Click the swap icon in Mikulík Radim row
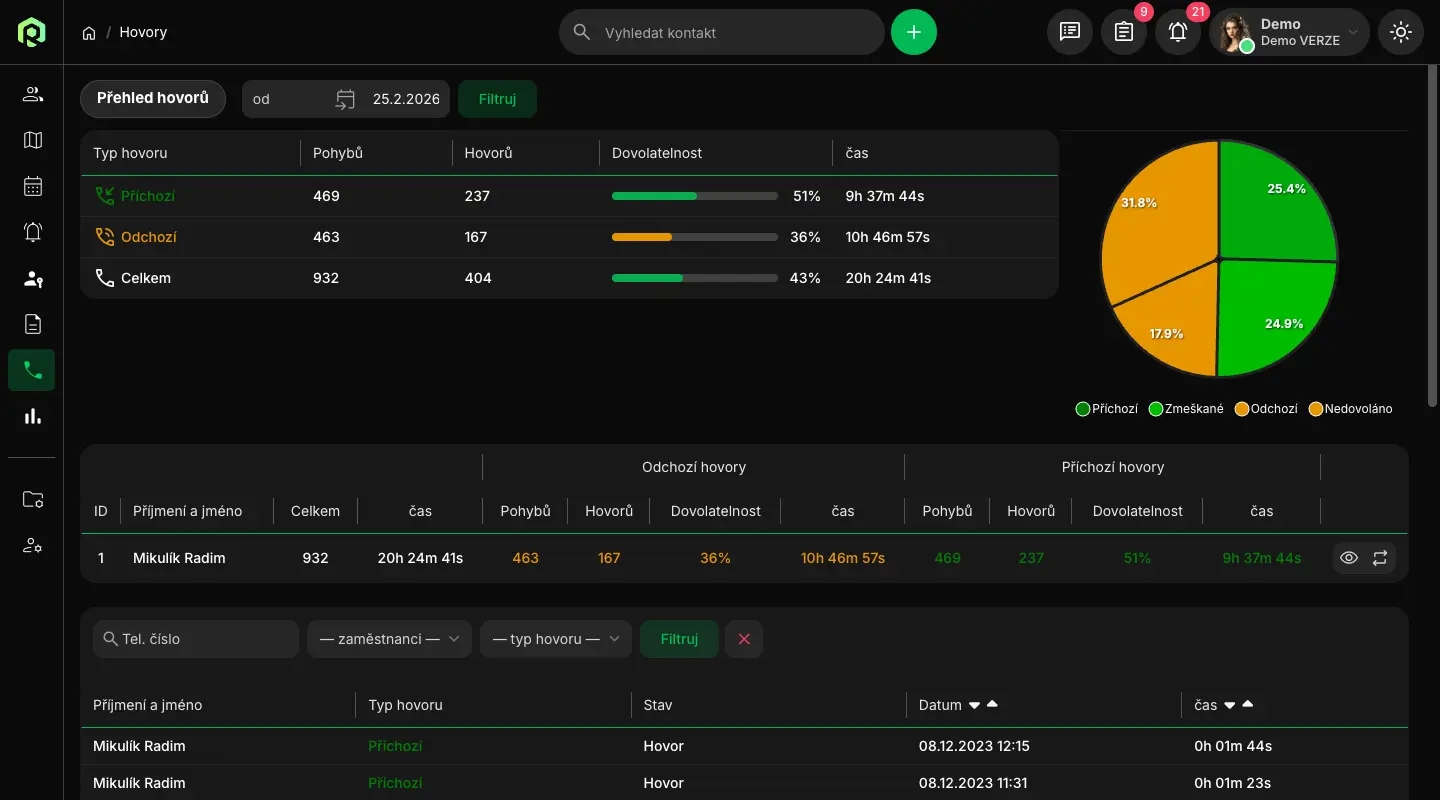The width and height of the screenshot is (1440, 800). (1380, 558)
